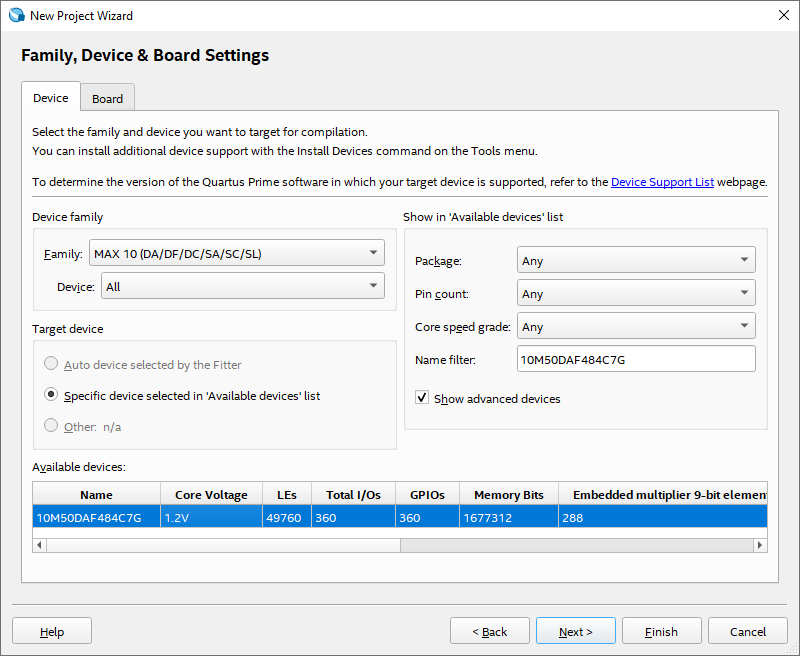Sort by the LEs column header
This screenshot has width=800, height=656.
(x=286, y=495)
